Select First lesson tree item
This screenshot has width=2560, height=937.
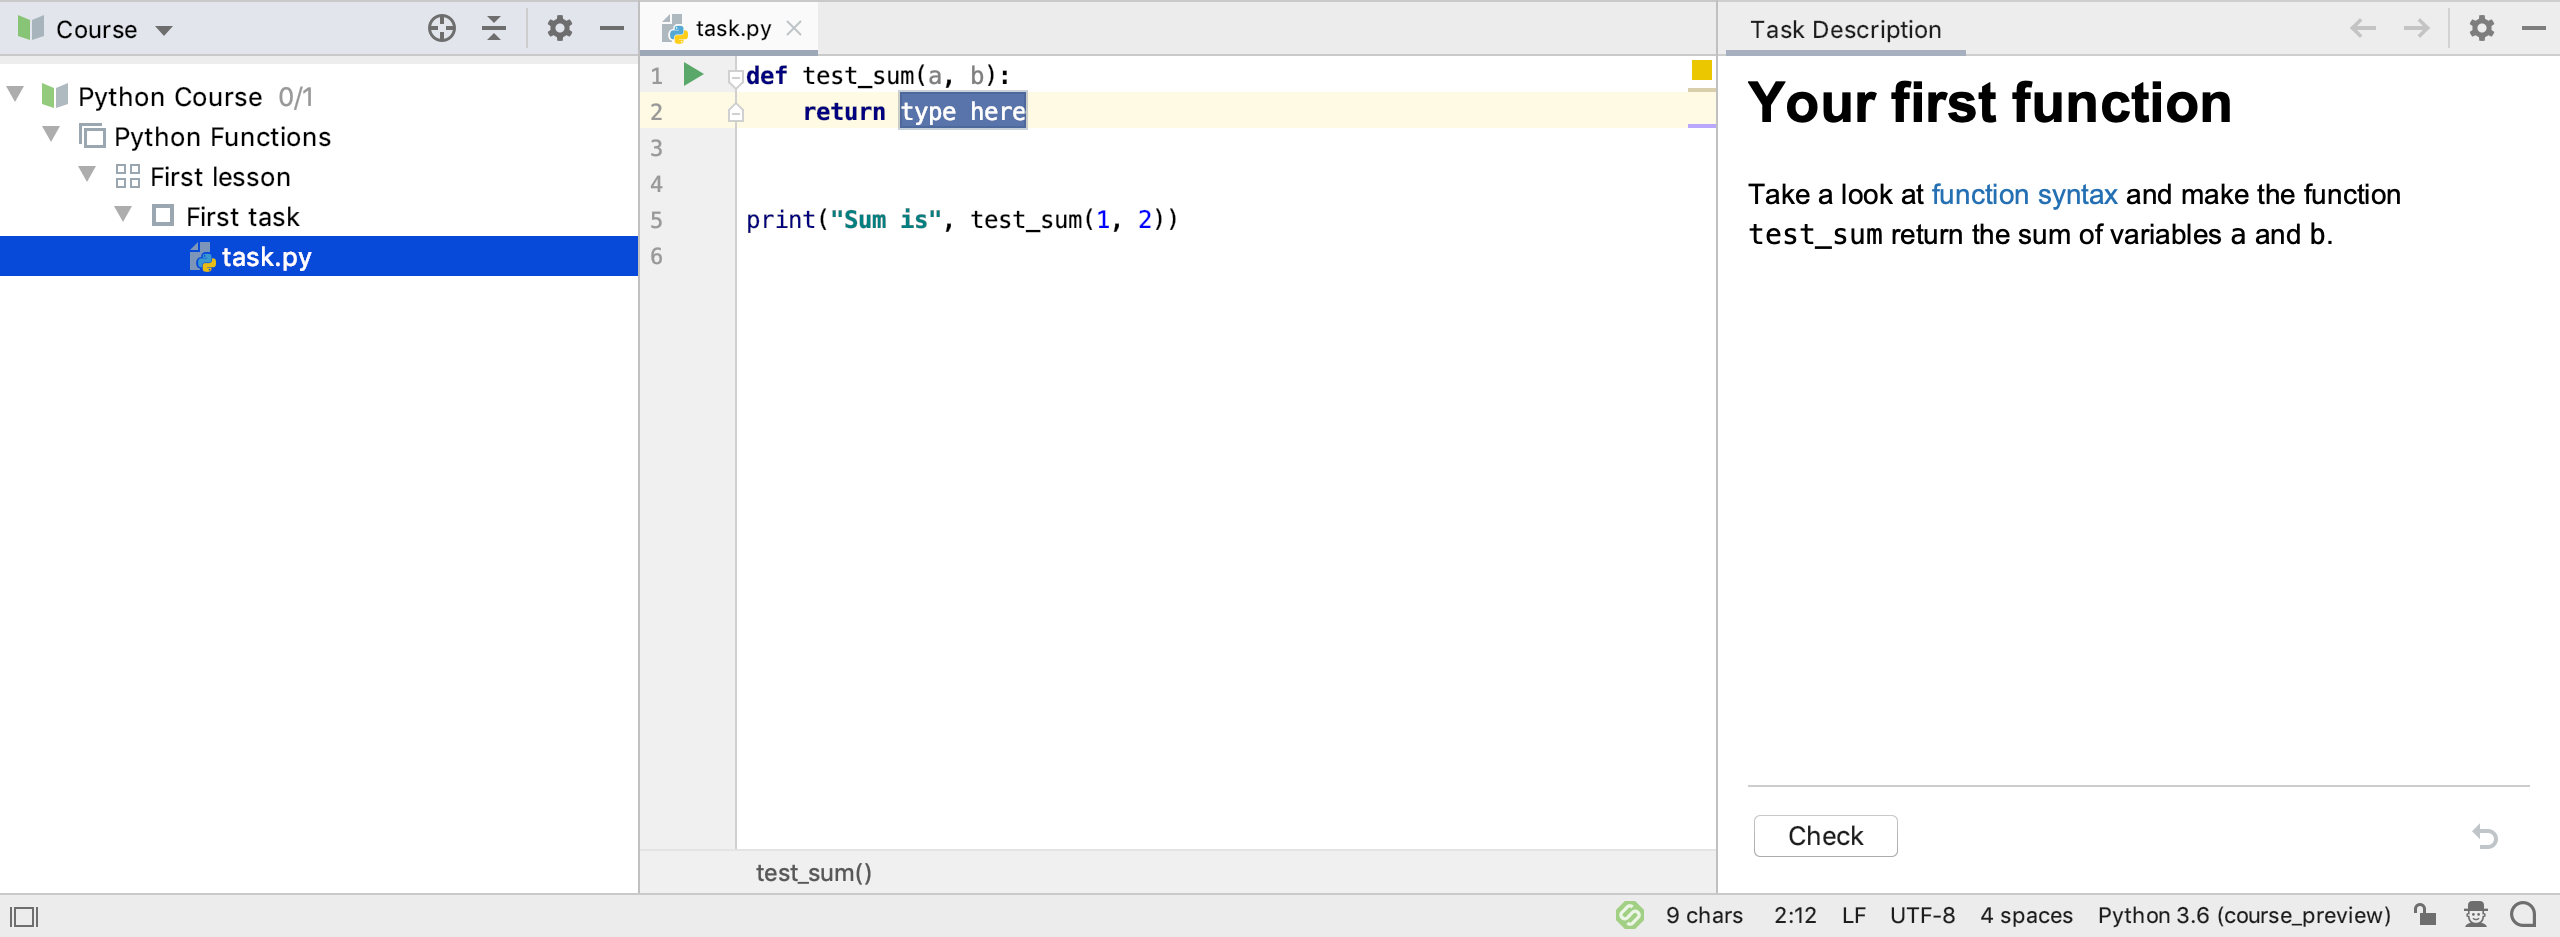(x=220, y=177)
